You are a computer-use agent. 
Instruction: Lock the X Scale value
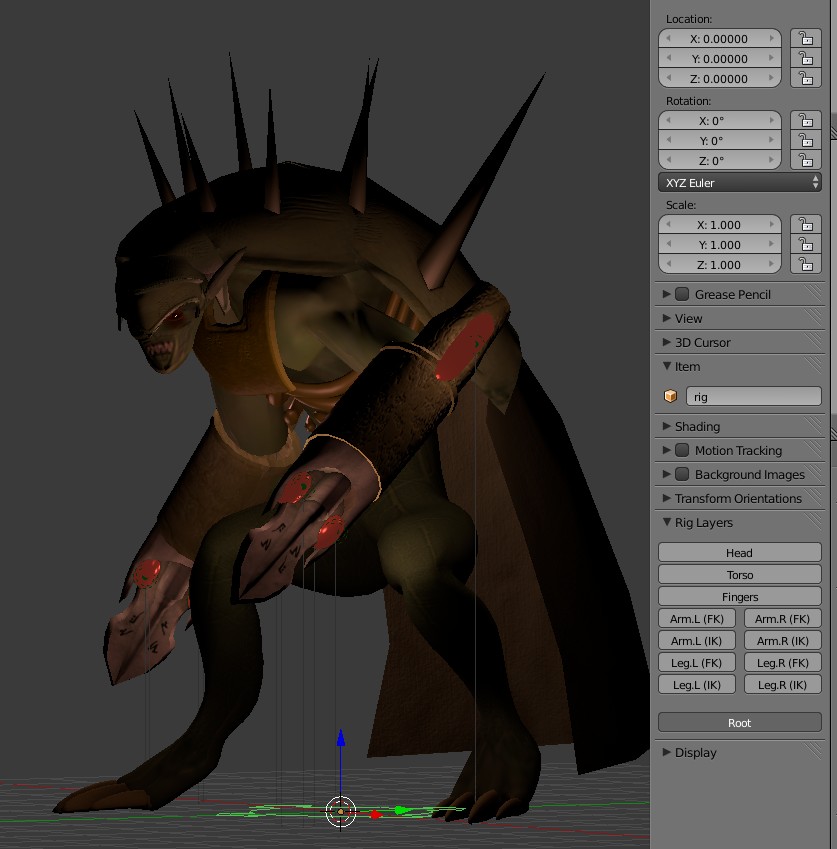(x=806, y=224)
